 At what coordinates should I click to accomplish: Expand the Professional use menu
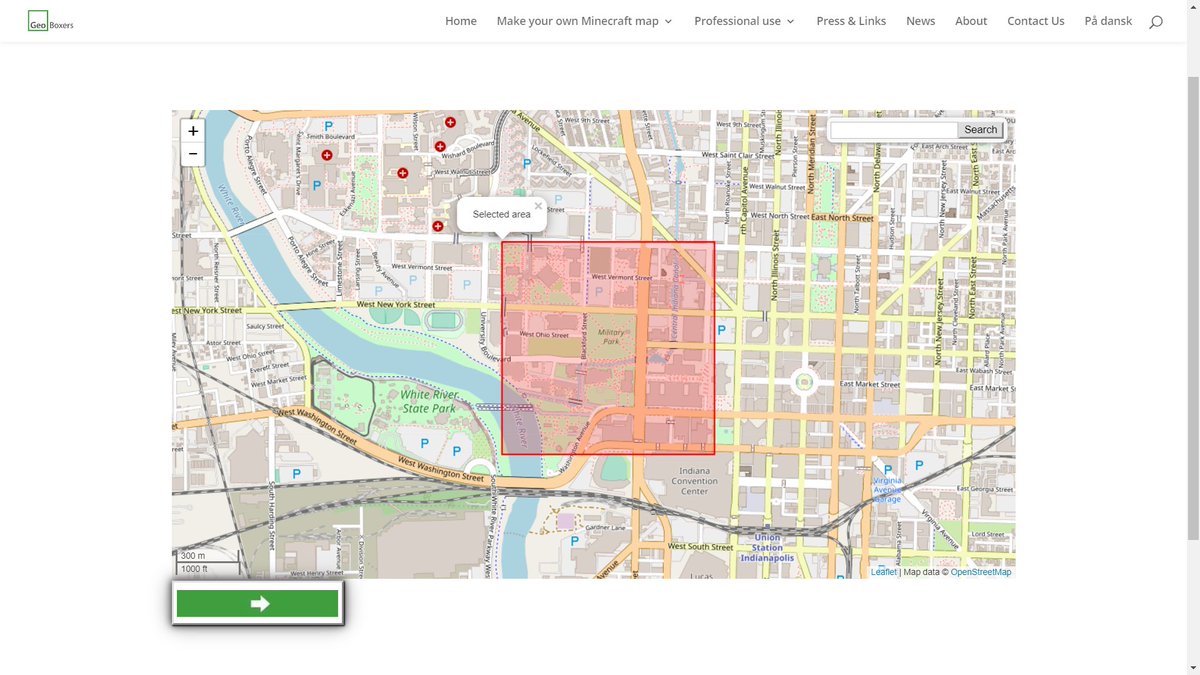point(744,21)
